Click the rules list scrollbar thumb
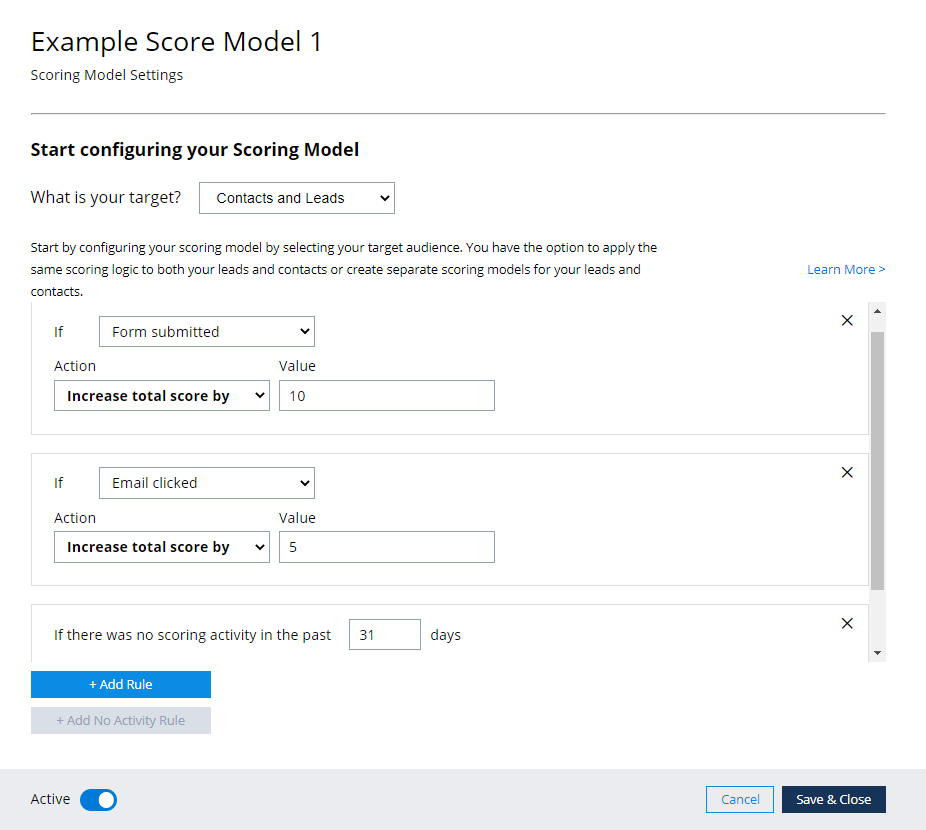The width and height of the screenshot is (926, 830). (x=878, y=461)
